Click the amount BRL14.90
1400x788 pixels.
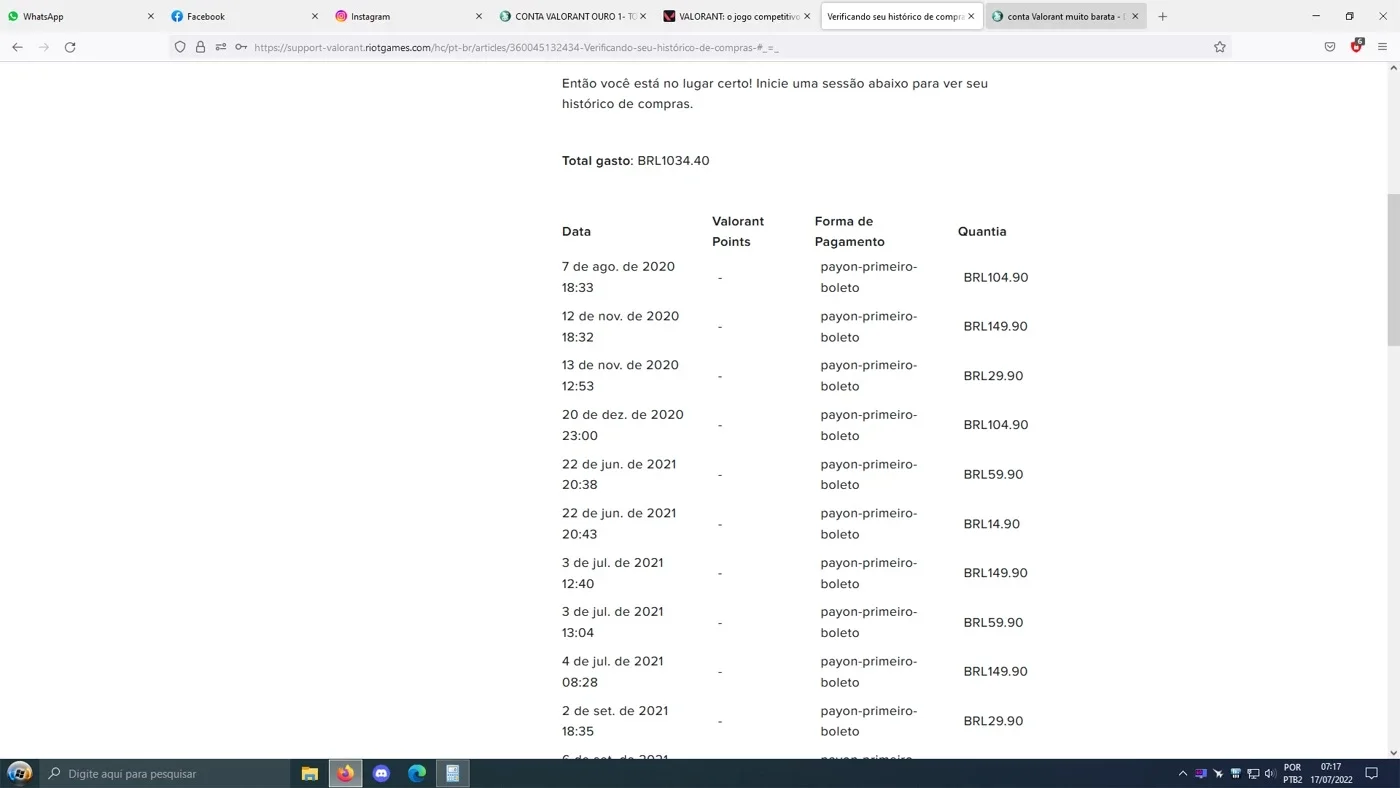992,524
